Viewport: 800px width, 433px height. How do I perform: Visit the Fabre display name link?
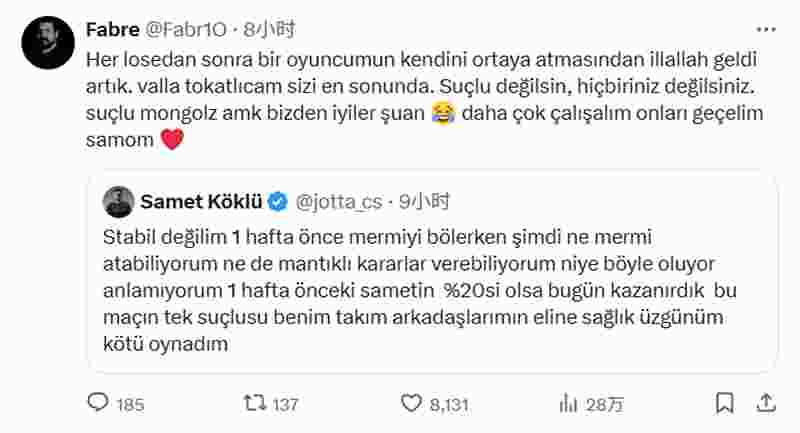click(113, 30)
